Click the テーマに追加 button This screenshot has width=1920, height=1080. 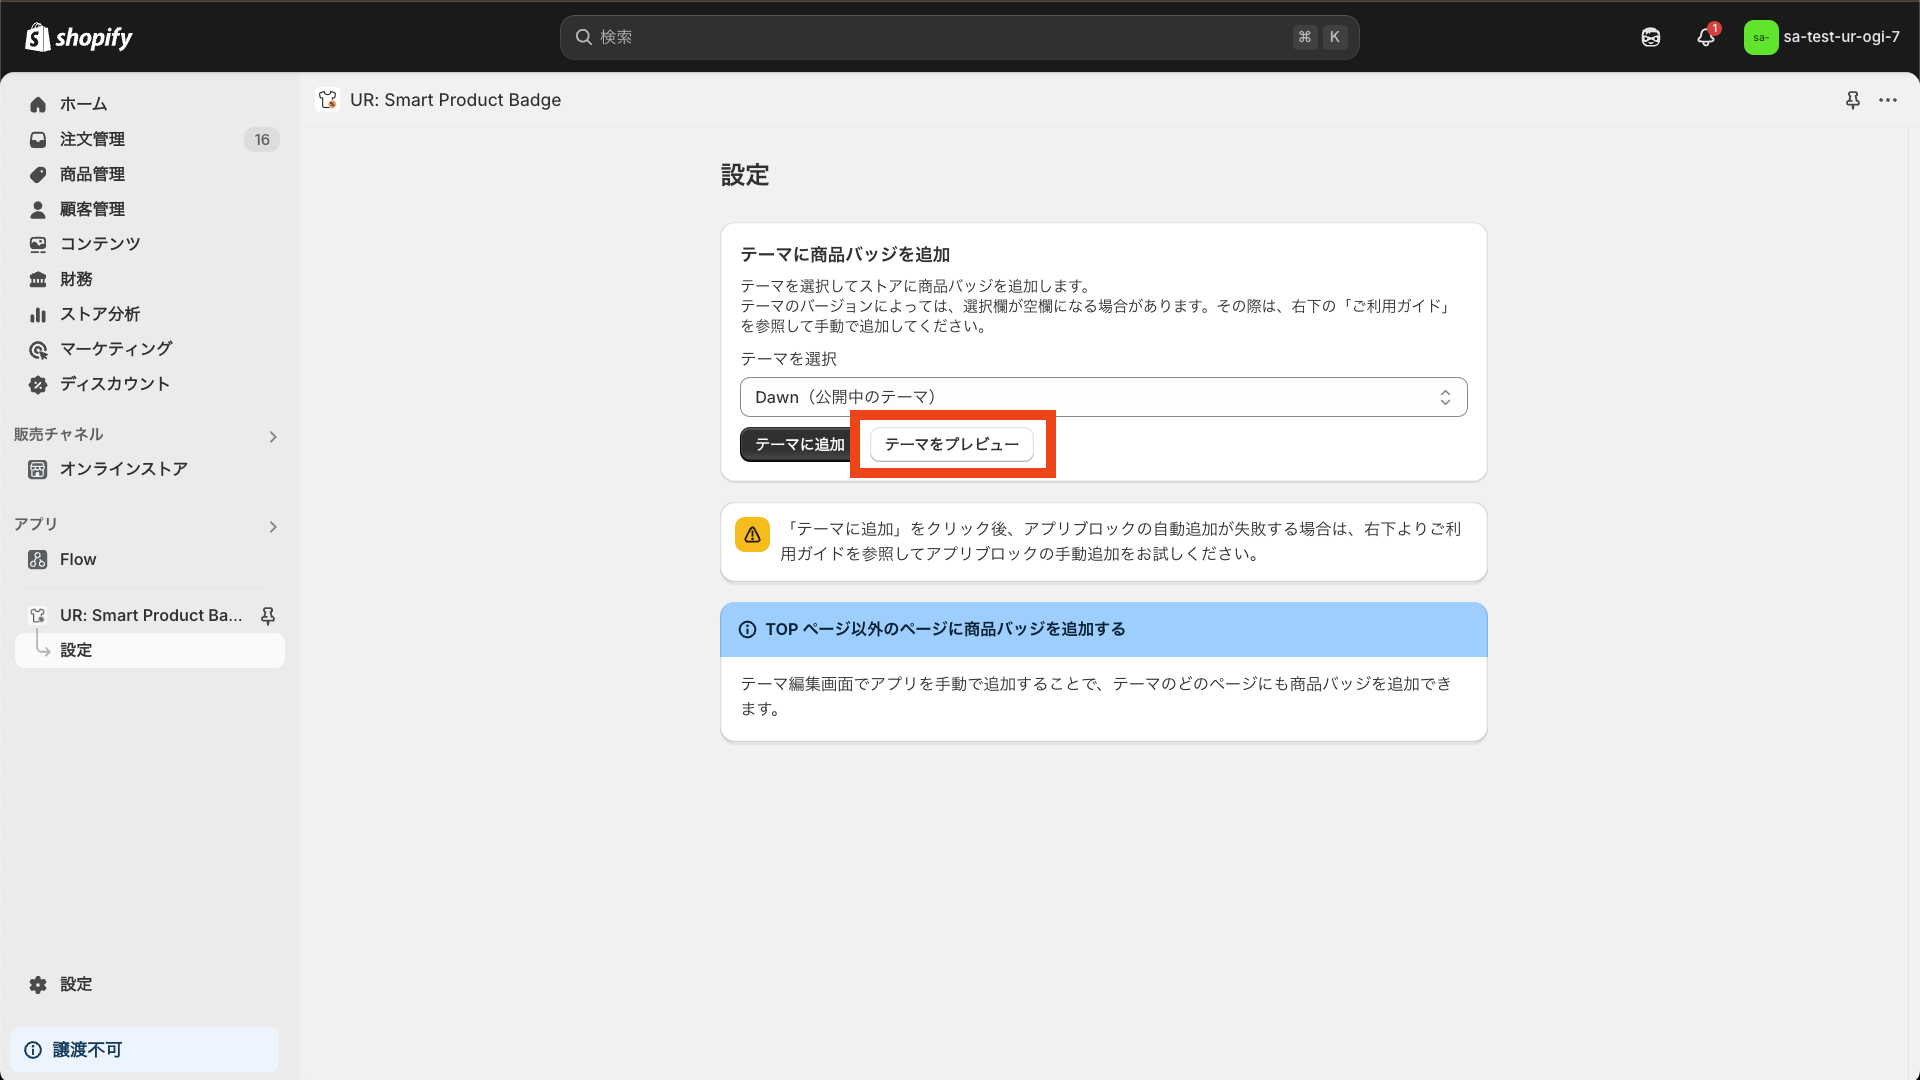798,444
